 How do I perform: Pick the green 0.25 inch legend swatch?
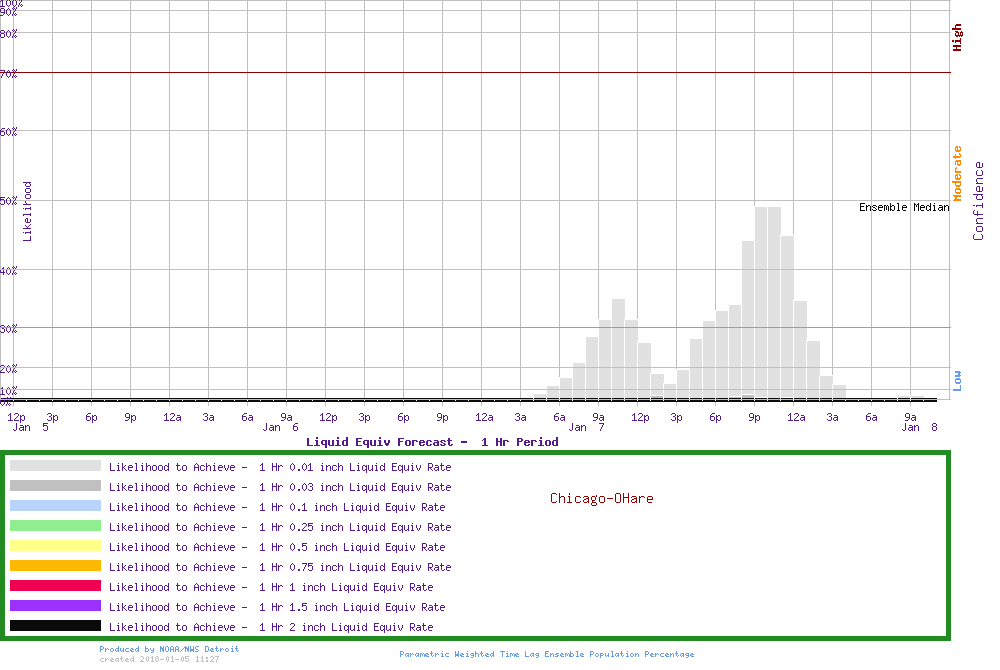55,526
